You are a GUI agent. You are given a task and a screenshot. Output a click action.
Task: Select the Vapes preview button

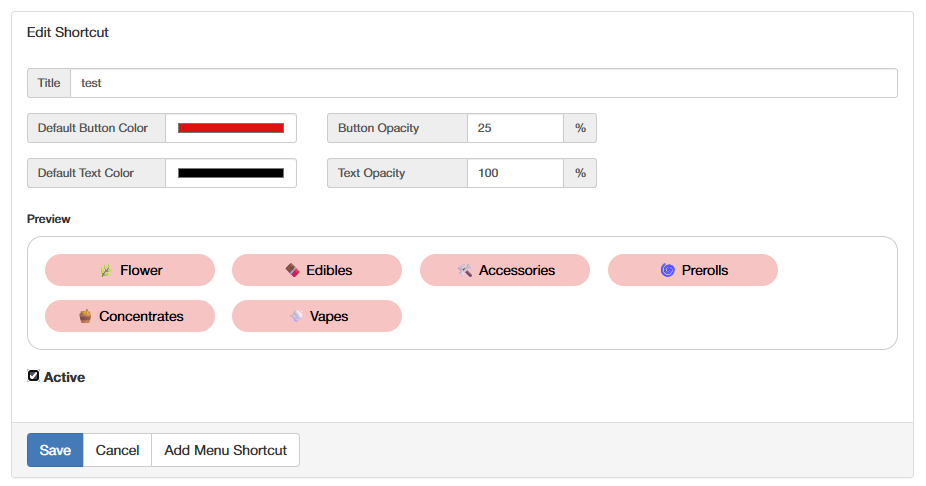pyautogui.click(x=317, y=316)
